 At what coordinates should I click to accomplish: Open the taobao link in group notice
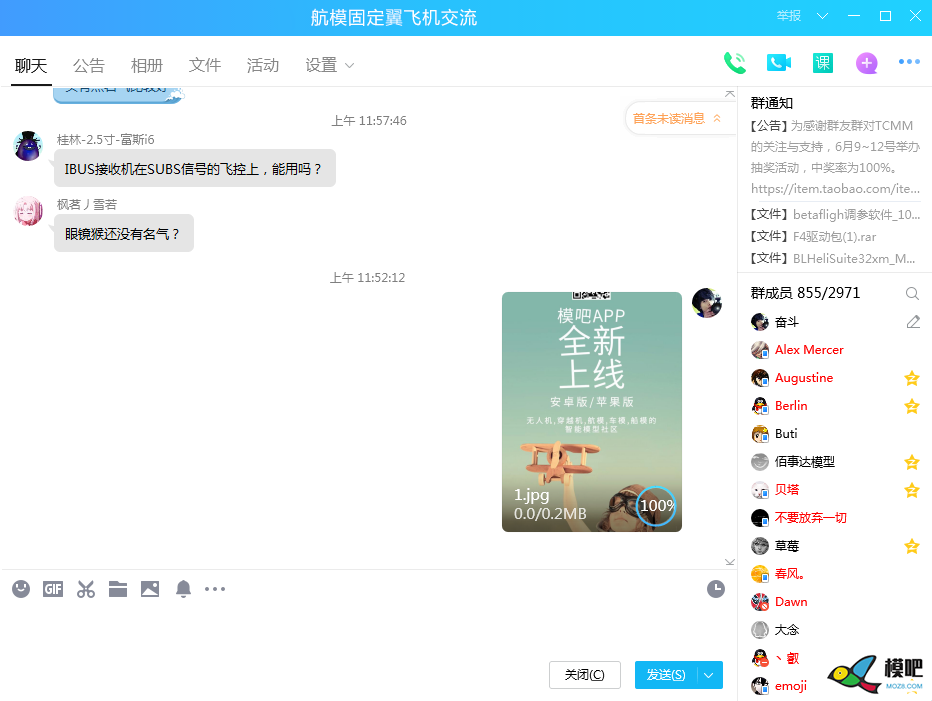click(835, 188)
